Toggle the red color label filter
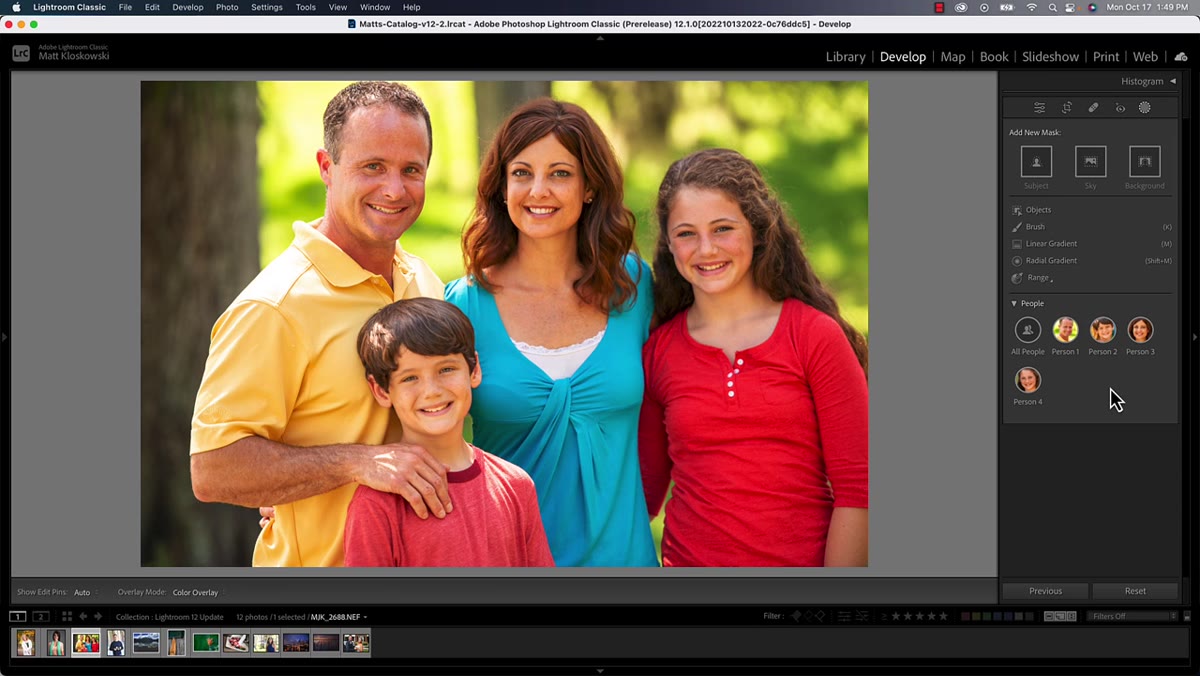Screen dimensions: 1200x676 [966, 617]
